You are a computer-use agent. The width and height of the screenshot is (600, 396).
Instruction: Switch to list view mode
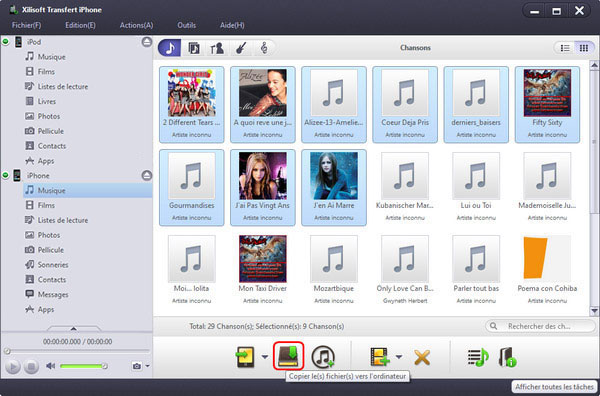click(x=565, y=48)
